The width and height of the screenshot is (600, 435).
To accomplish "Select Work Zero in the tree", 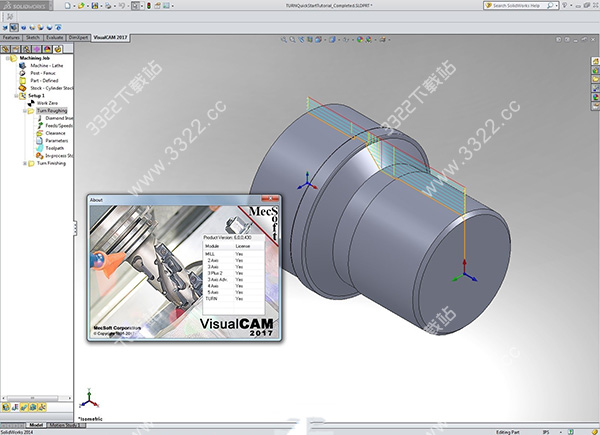I will (x=47, y=103).
